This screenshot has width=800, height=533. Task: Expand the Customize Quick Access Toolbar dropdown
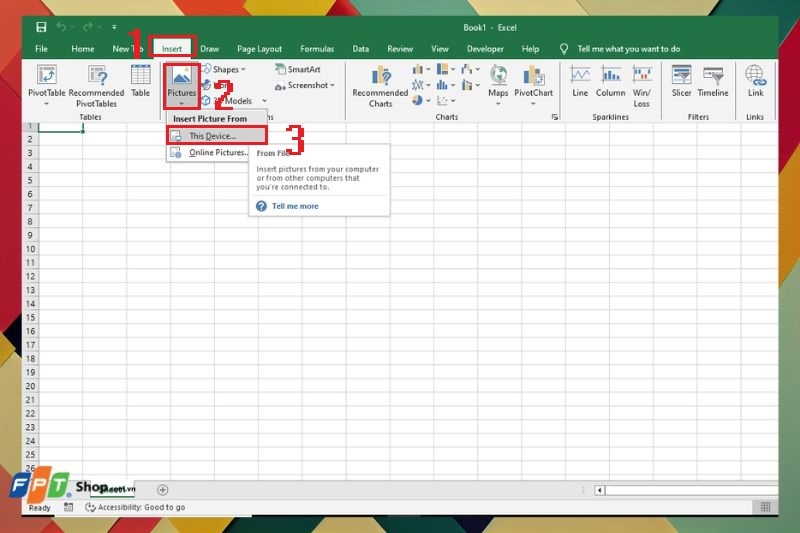click(x=114, y=27)
